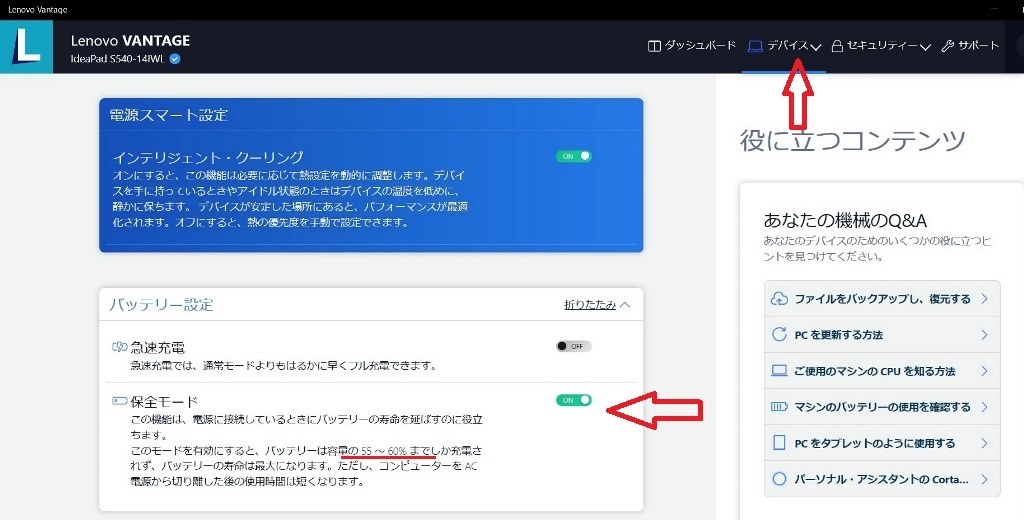This screenshot has width=1024, height=520.
Task: Click the Lenovo Vantage window title bar text
Action: (37, 10)
